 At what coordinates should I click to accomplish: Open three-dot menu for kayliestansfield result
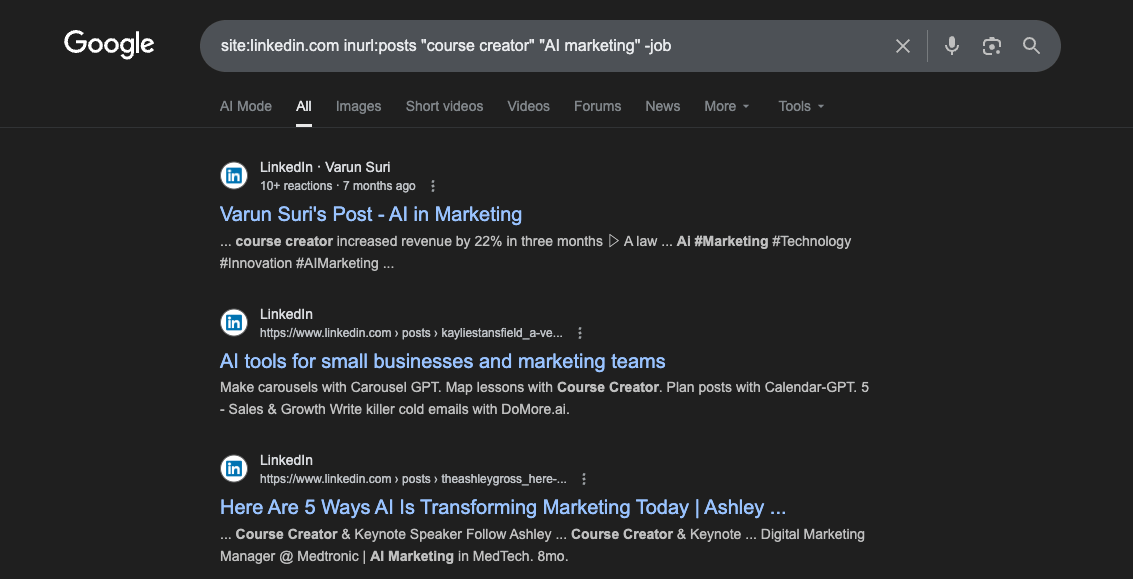click(x=580, y=333)
